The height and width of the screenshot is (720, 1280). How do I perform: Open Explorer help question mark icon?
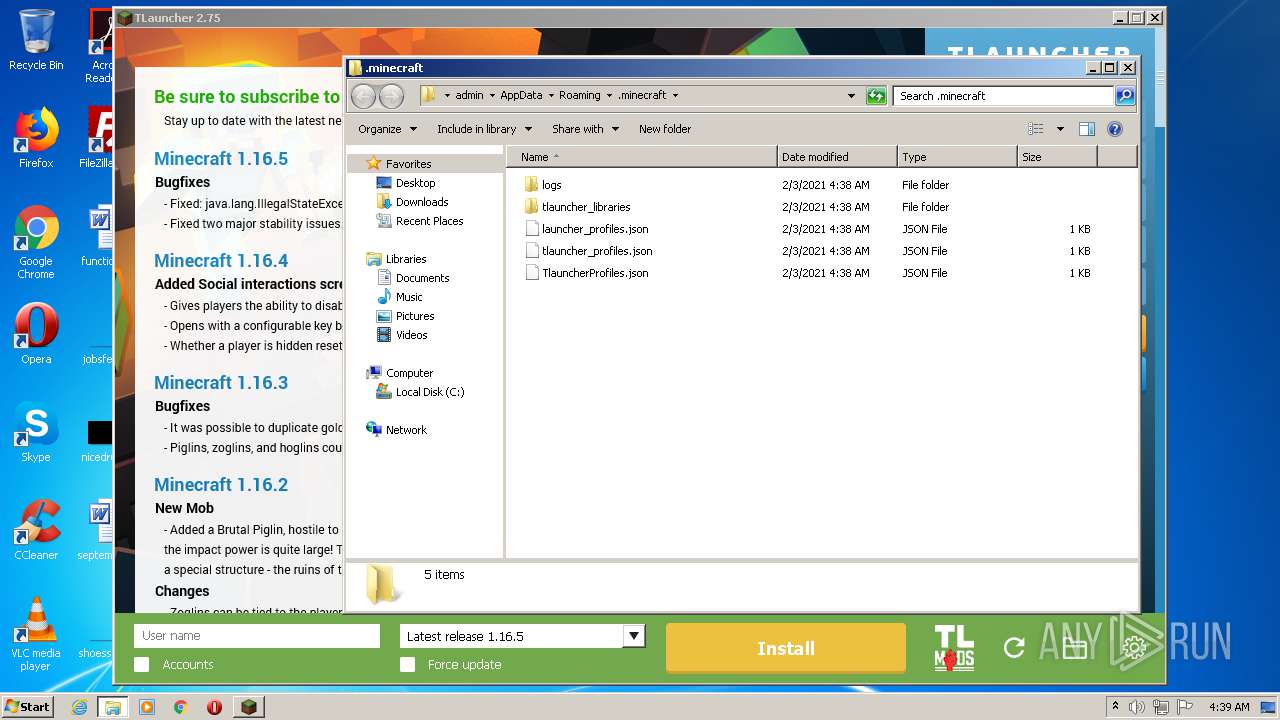[1115, 129]
